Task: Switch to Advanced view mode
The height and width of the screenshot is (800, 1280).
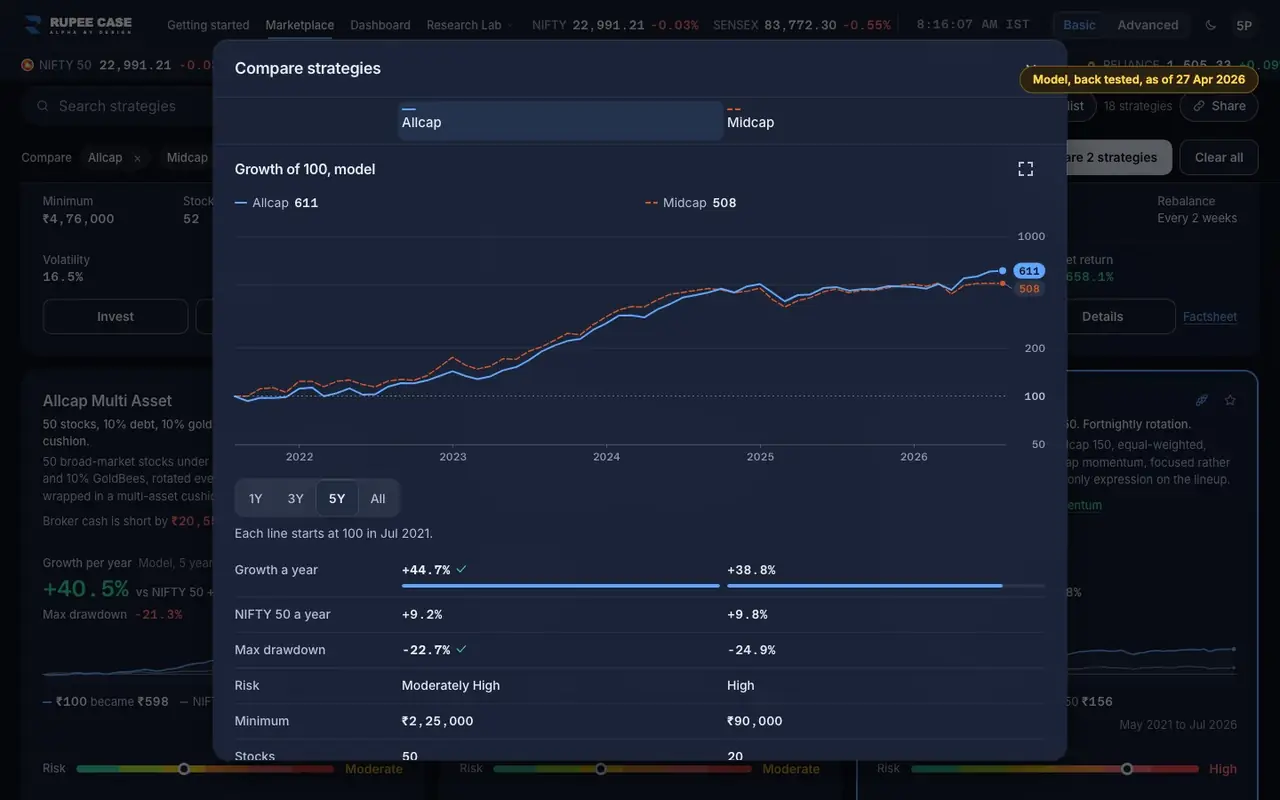Action: (1148, 25)
